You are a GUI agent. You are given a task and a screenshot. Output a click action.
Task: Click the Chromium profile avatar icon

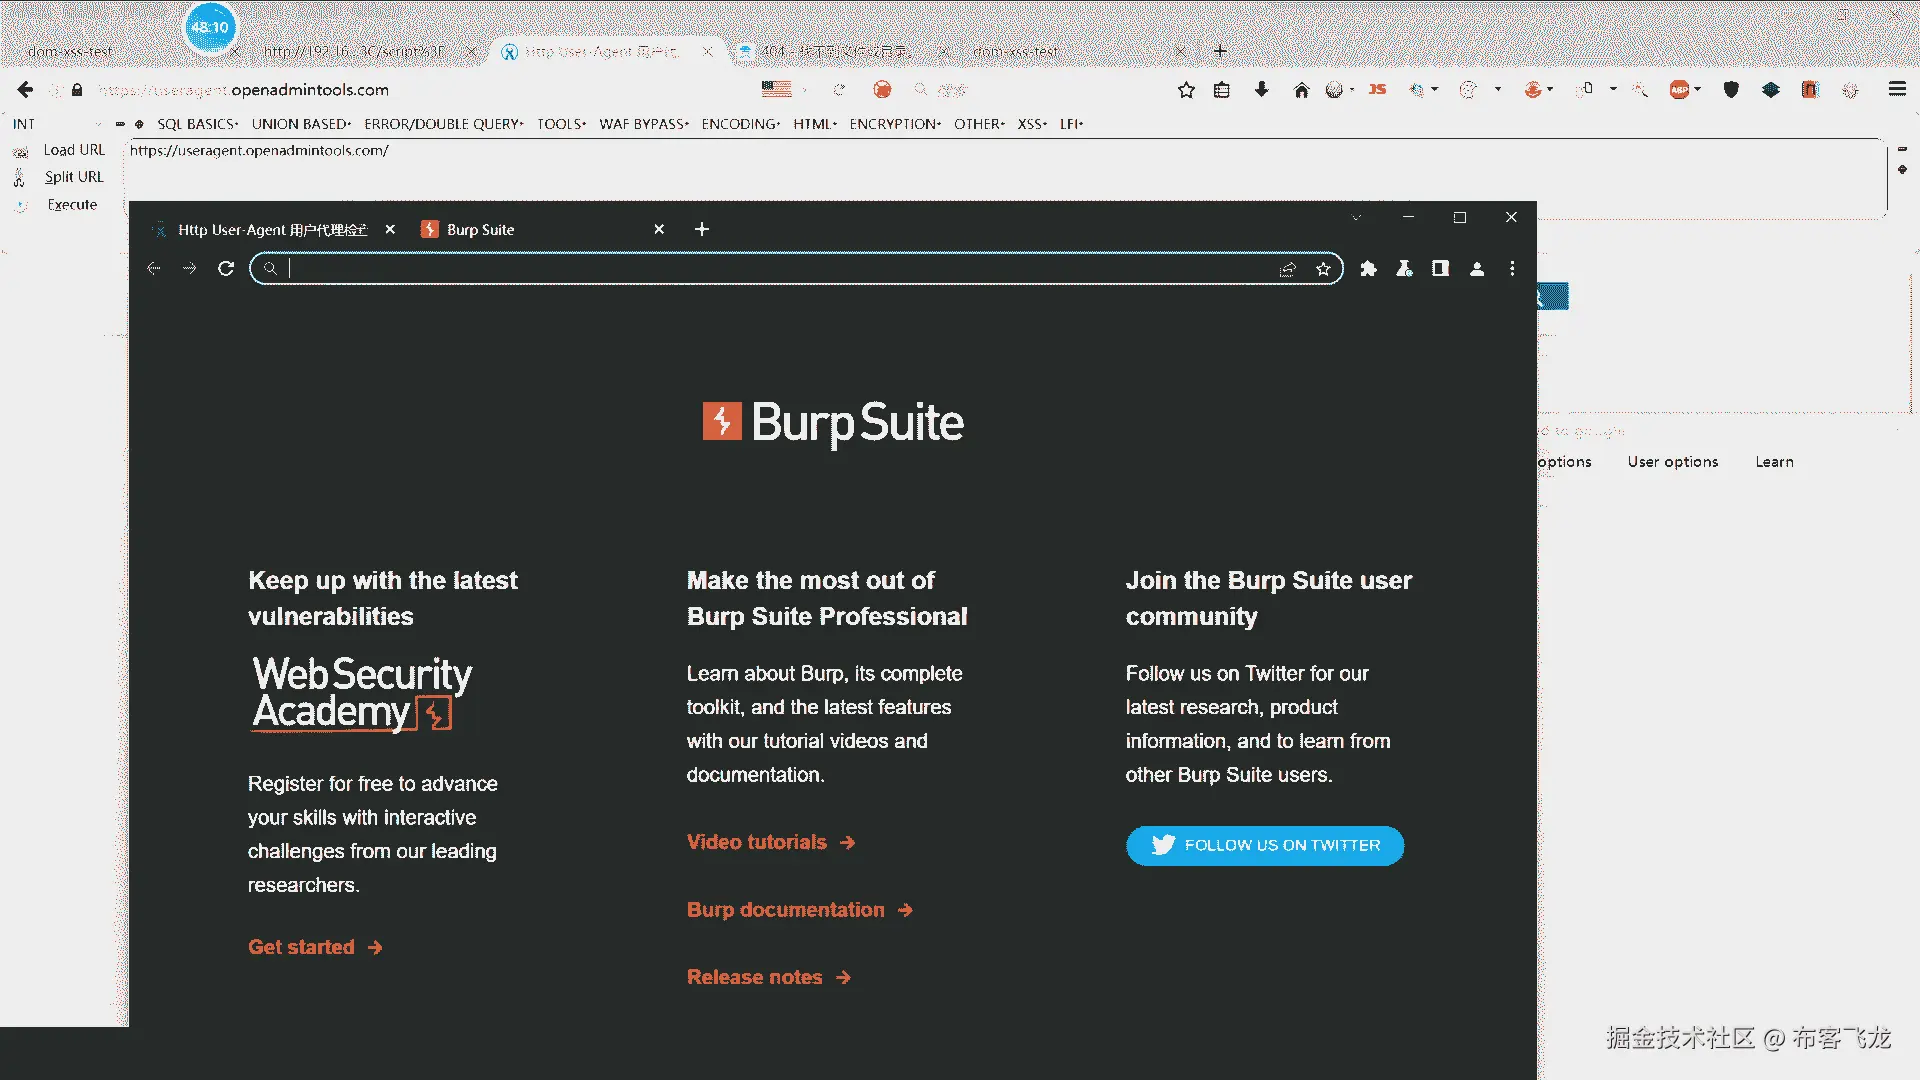pyautogui.click(x=1476, y=269)
